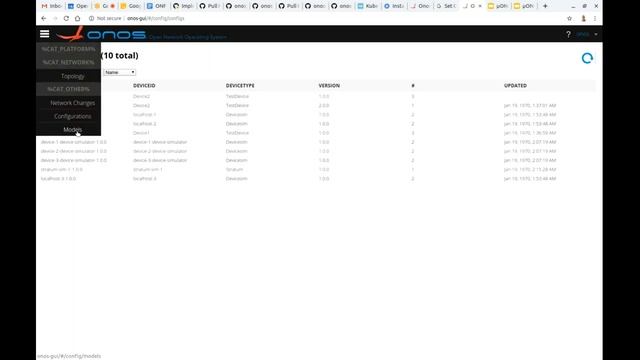Open the Chrome three-dot menu
Screen dimensions: 640x360
tap(595, 18)
